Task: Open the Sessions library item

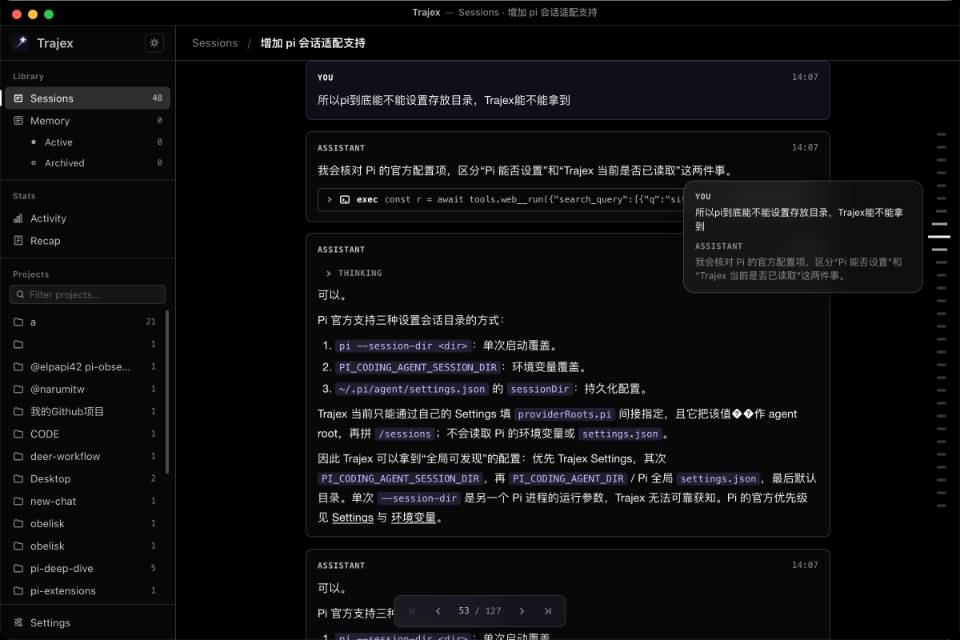Action: point(88,98)
